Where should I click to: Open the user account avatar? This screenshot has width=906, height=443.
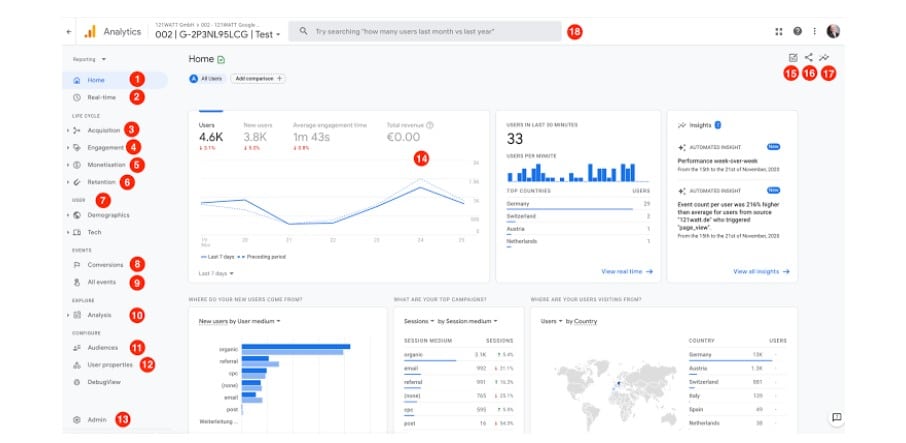pos(833,31)
